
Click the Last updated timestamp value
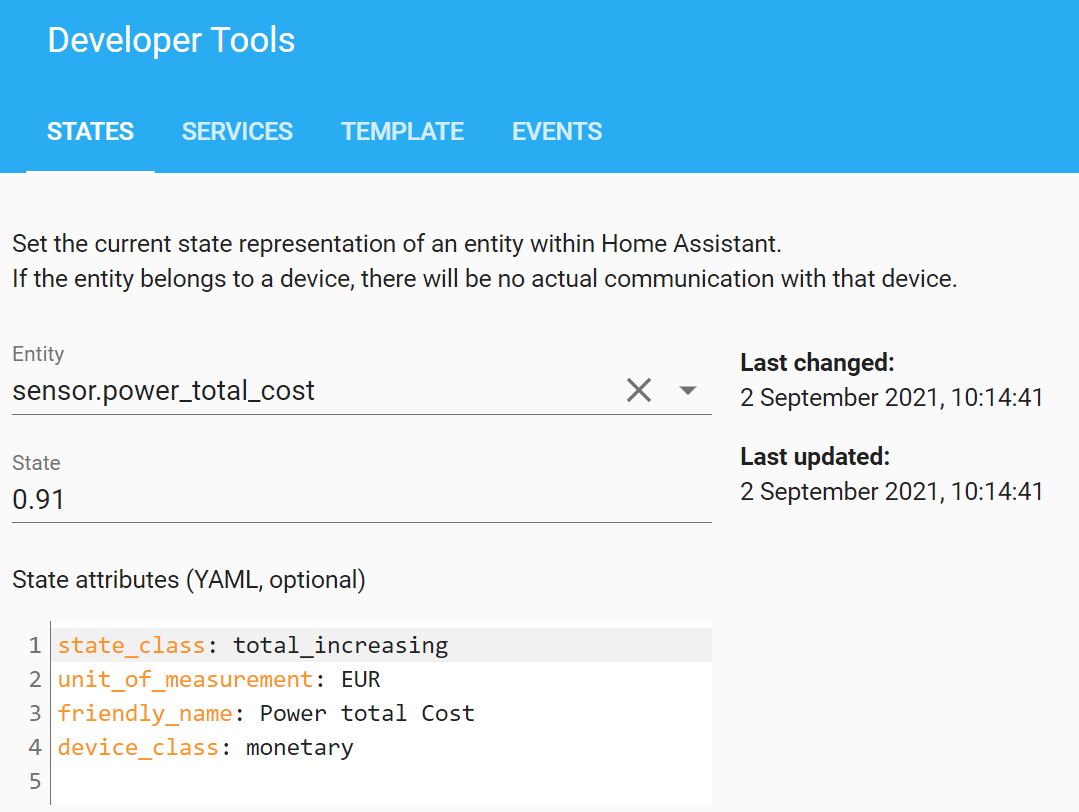pyautogui.click(x=892, y=491)
